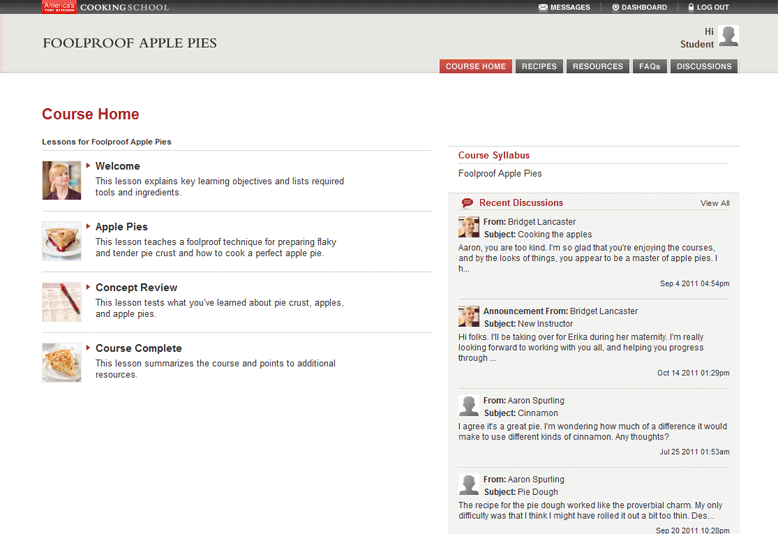Click the Course Syllabus heading
Image resolution: width=778 pixels, height=534 pixels.
tap(494, 155)
